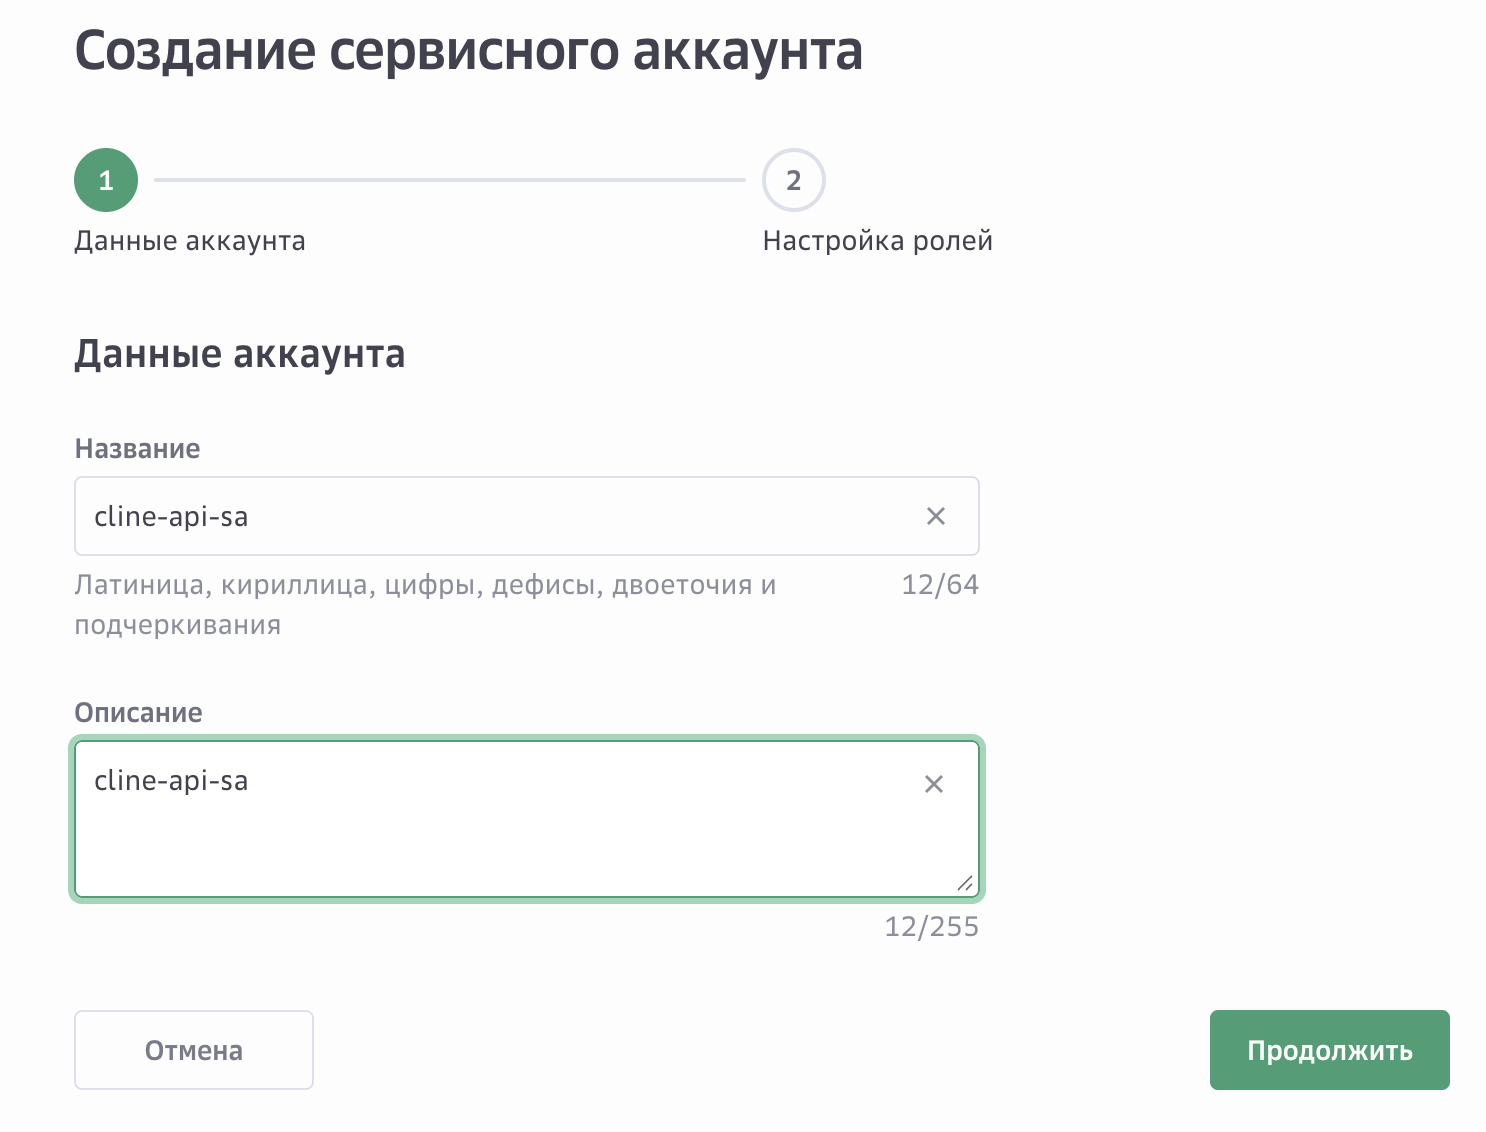Click the 'Название' field label
The height and width of the screenshot is (1132, 1486).
tap(137, 449)
